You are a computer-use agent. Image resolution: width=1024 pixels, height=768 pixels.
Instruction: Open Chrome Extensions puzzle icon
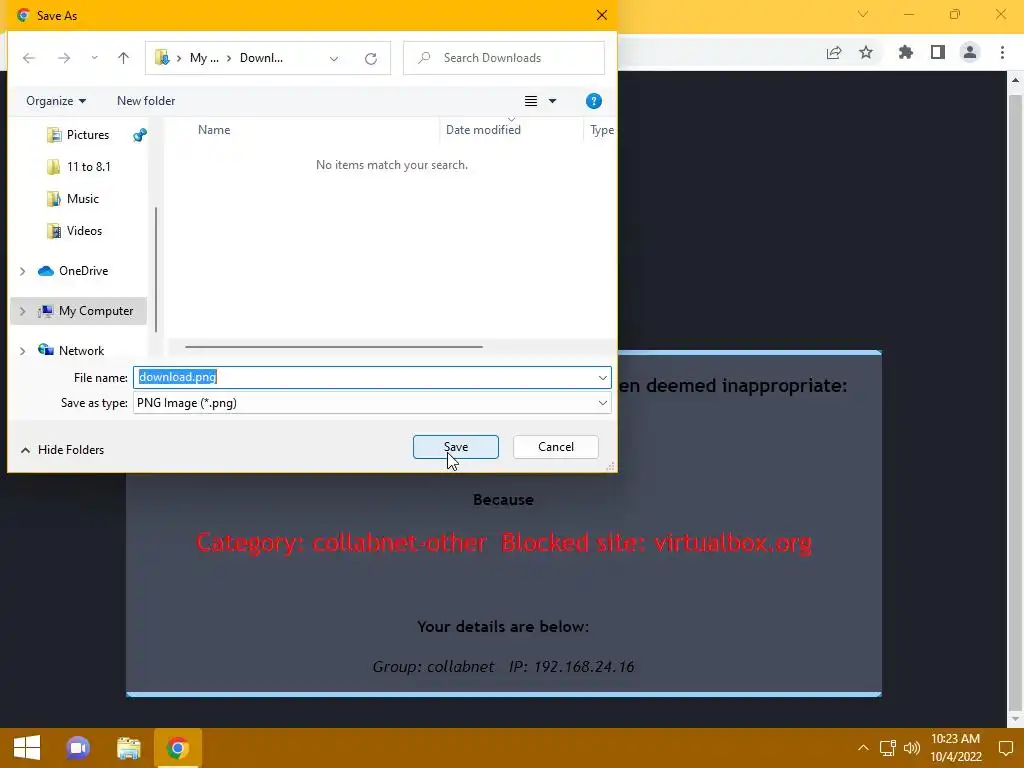[906, 53]
